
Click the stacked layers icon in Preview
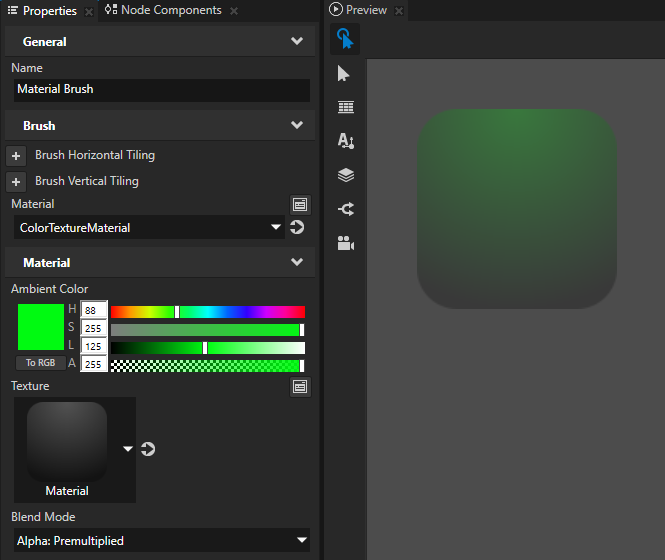coord(345,175)
